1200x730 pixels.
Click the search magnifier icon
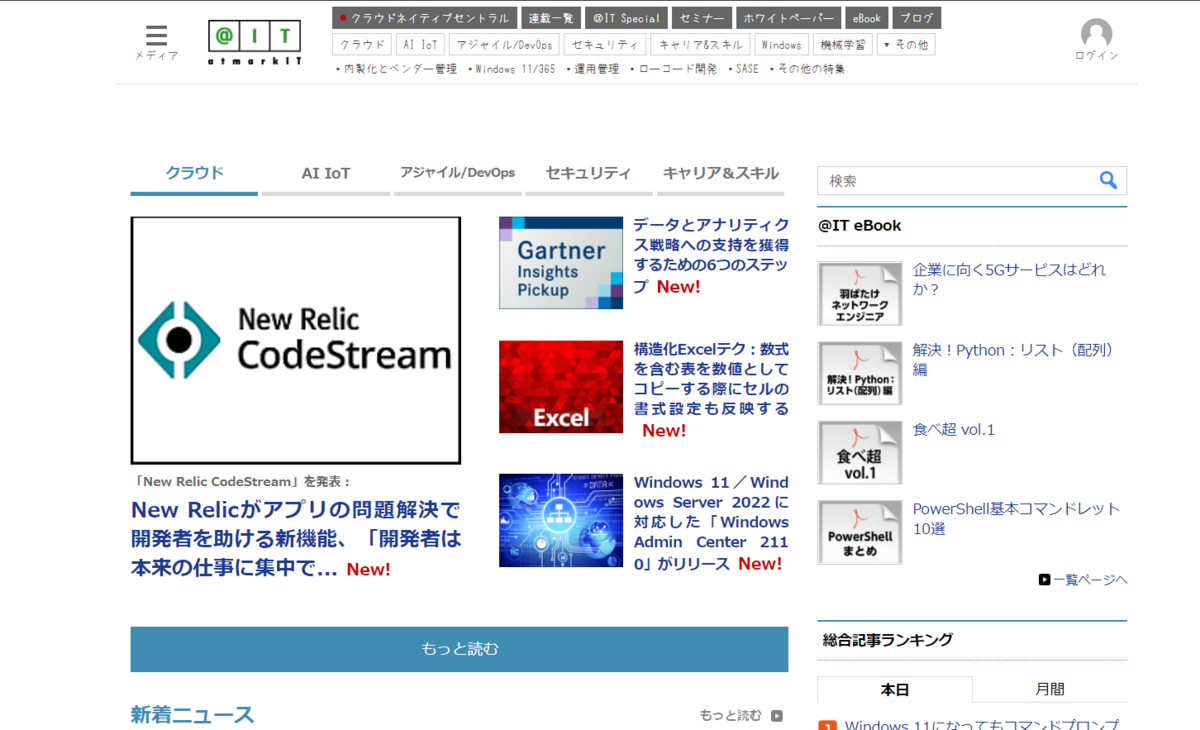(1108, 180)
